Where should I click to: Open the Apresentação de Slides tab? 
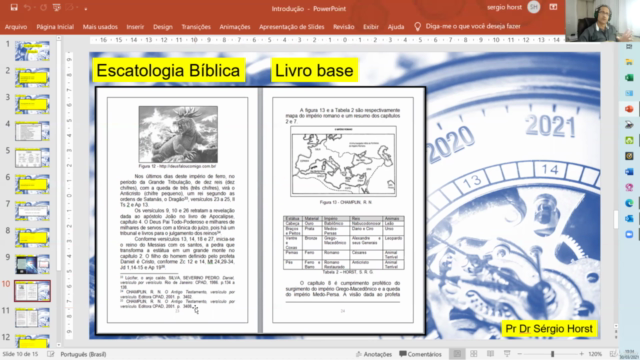coord(291,27)
